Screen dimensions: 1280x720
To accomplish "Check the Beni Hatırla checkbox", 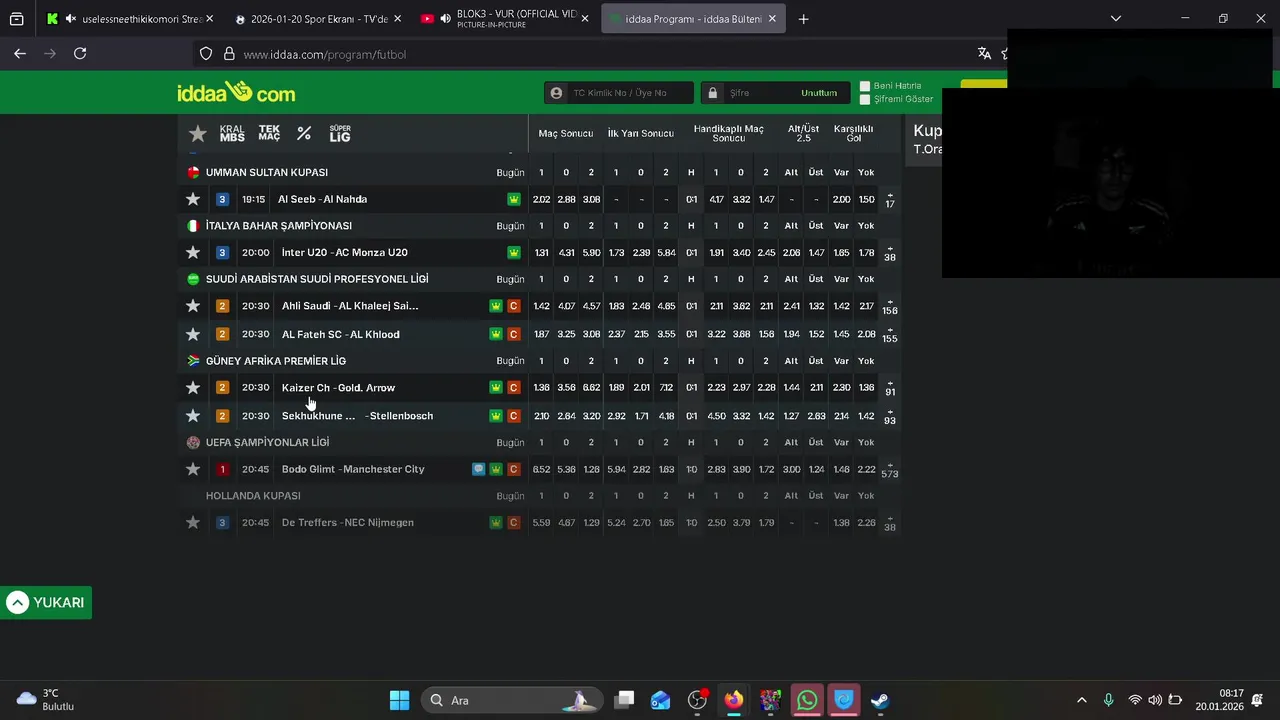I will (x=865, y=86).
